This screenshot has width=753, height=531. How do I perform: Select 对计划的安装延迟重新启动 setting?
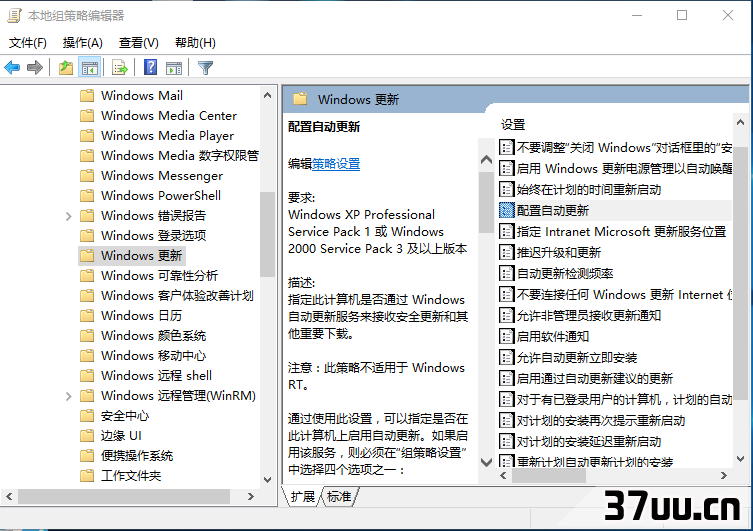[x=589, y=441]
